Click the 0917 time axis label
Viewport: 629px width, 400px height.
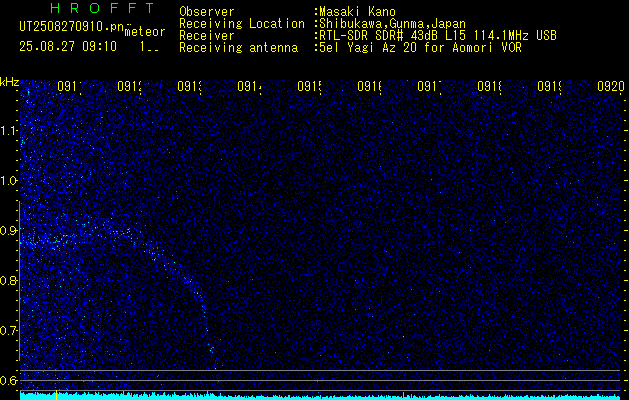[429, 87]
